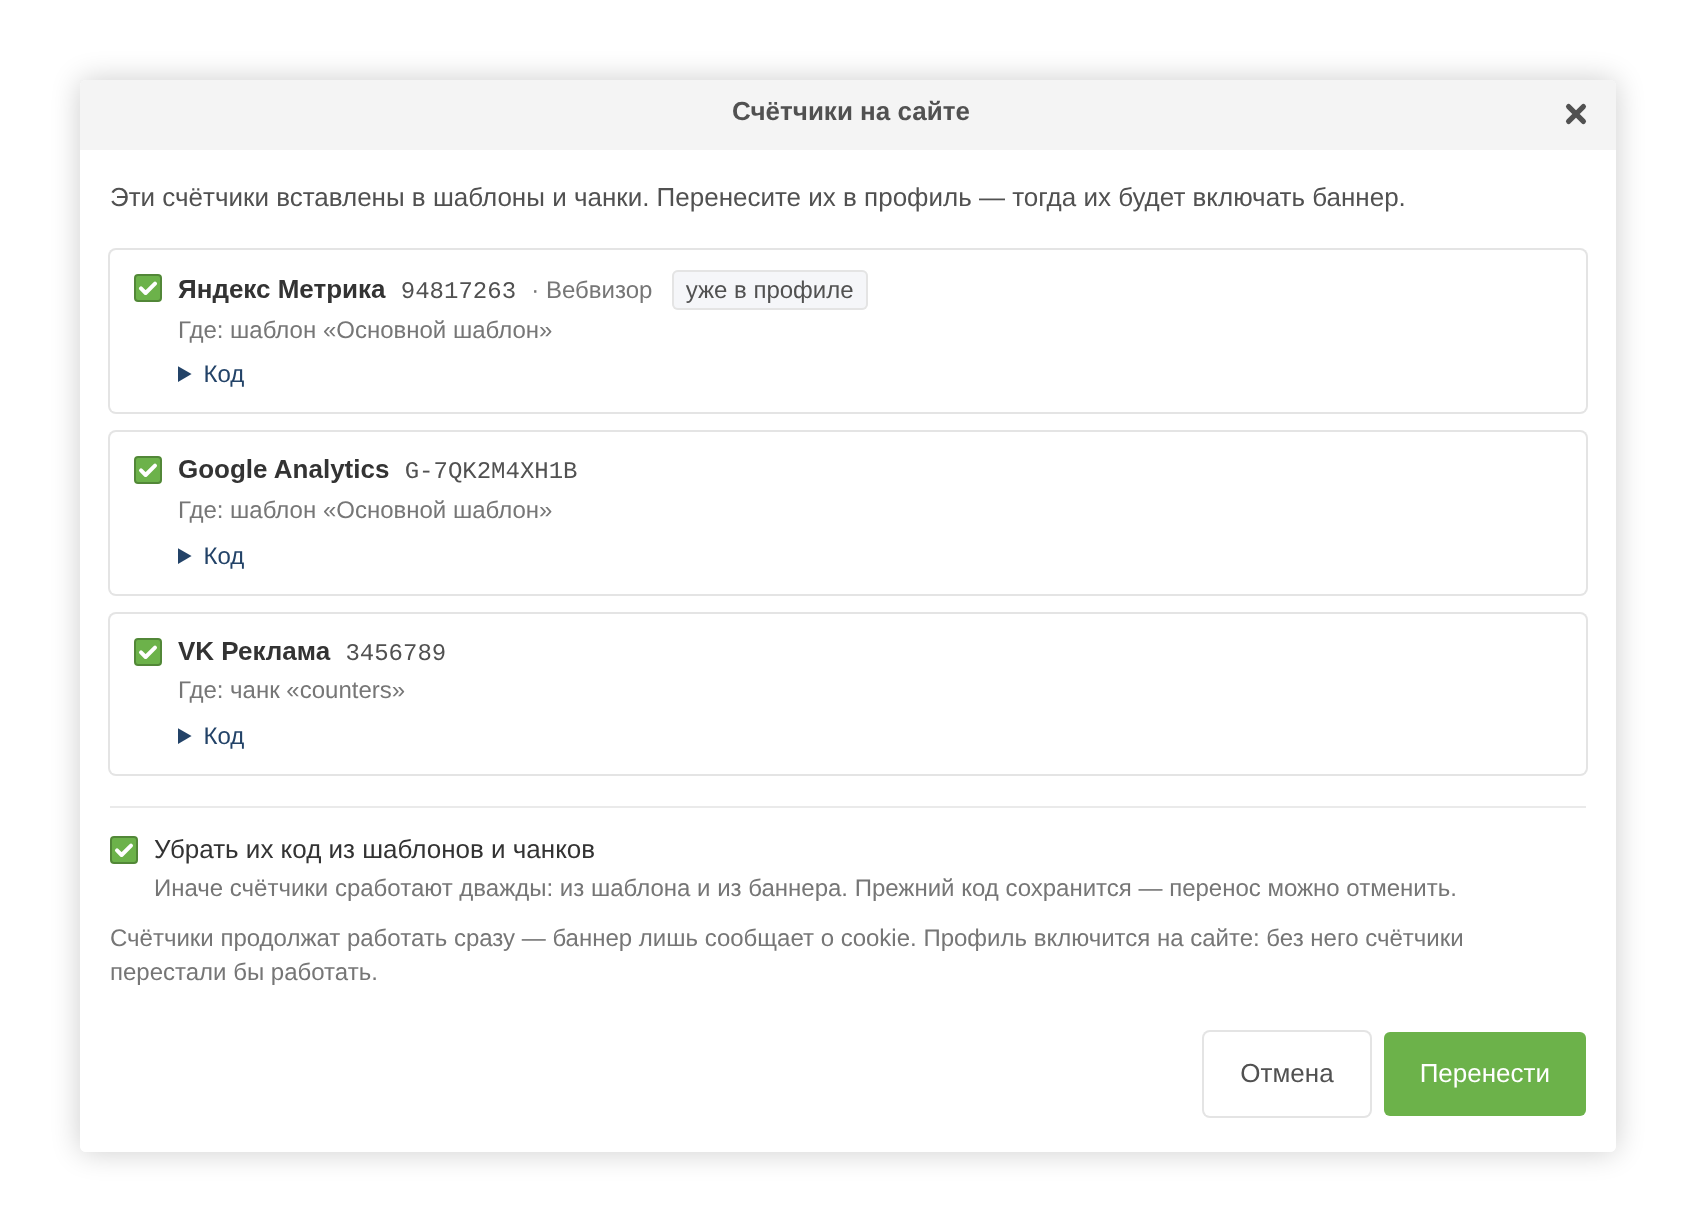Select the VK Реклама counter title
Screen dimensions: 1696x1232
(254, 651)
